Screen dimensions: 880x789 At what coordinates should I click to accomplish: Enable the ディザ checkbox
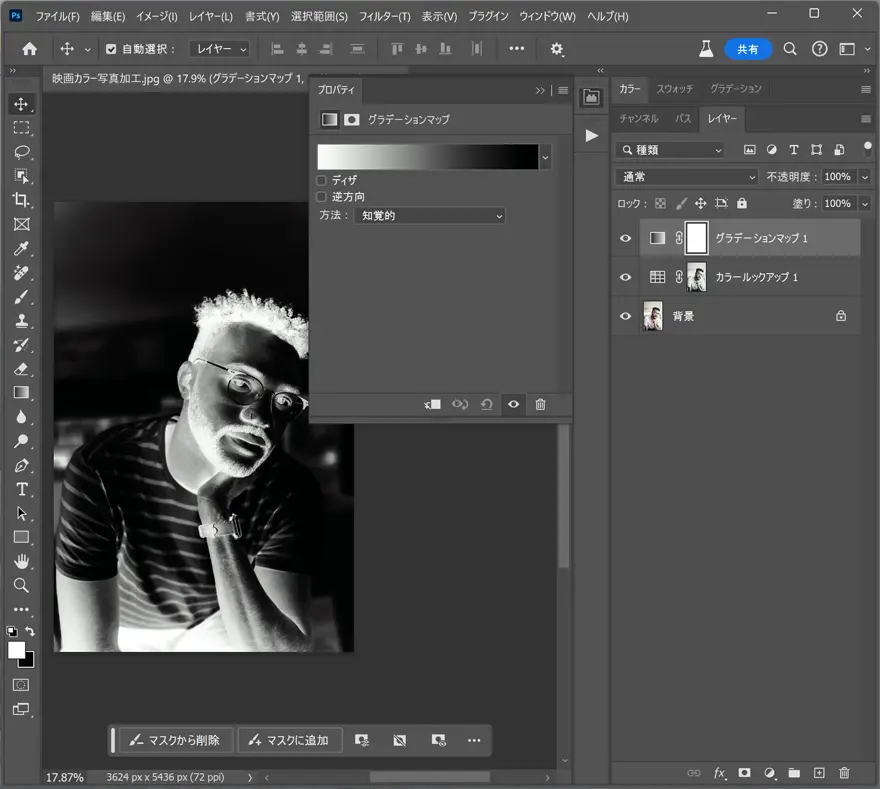click(x=322, y=180)
